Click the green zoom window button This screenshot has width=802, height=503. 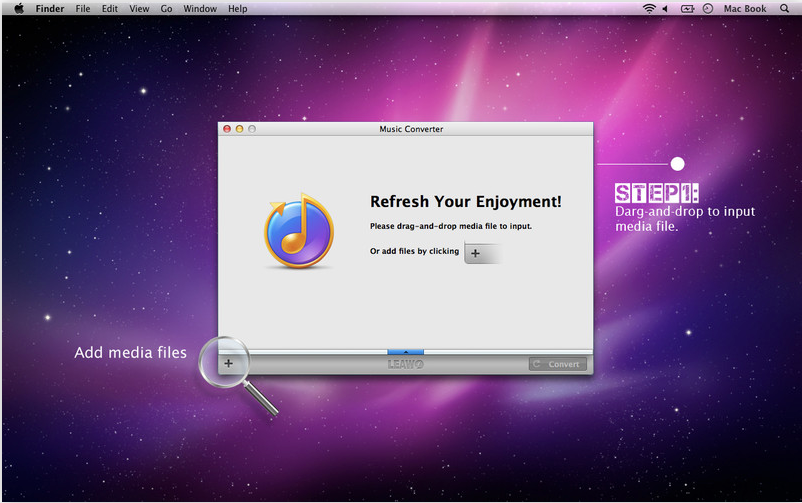pyautogui.click(x=252, y=129)
